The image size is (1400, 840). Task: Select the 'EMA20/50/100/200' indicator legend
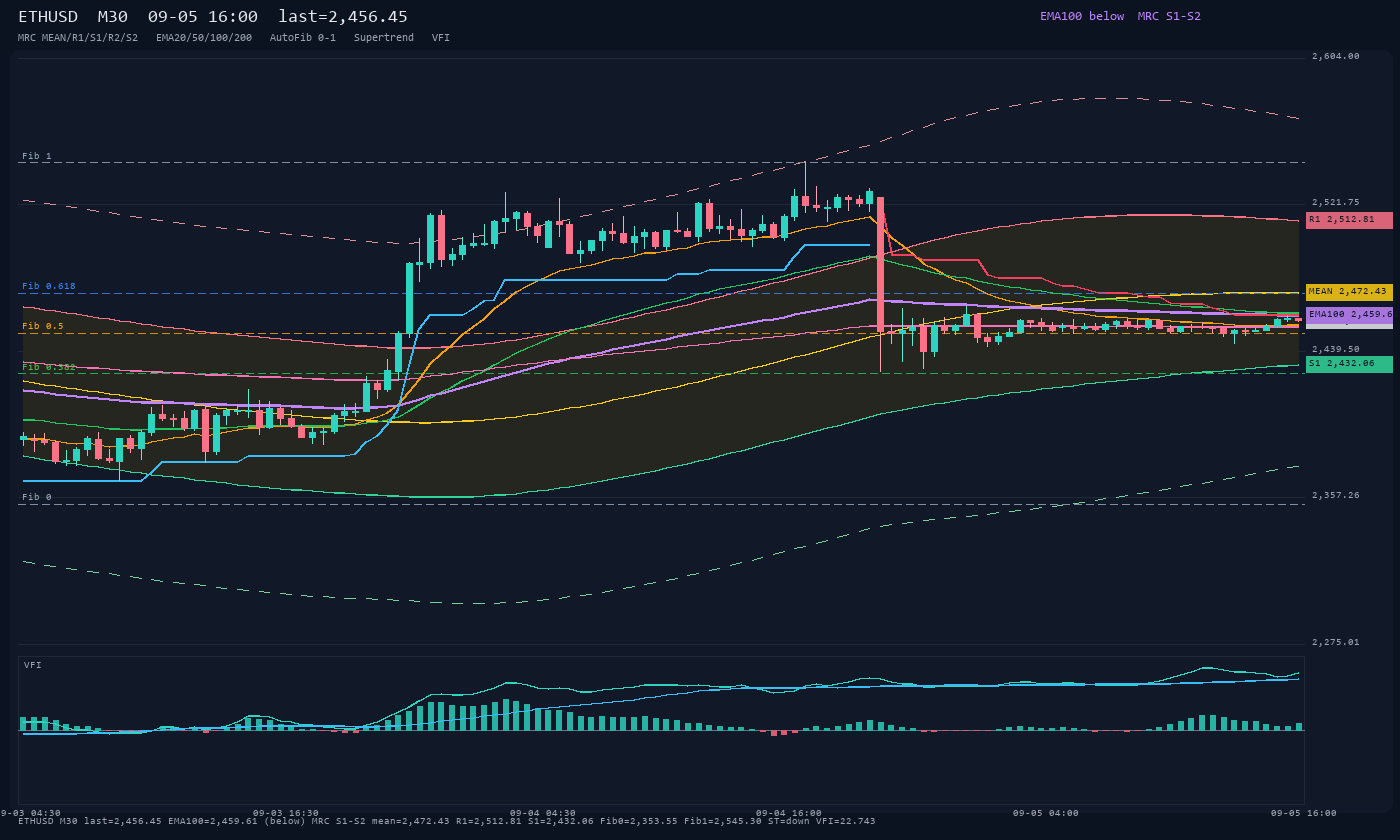pyautogui.click(x=204, y=38)
